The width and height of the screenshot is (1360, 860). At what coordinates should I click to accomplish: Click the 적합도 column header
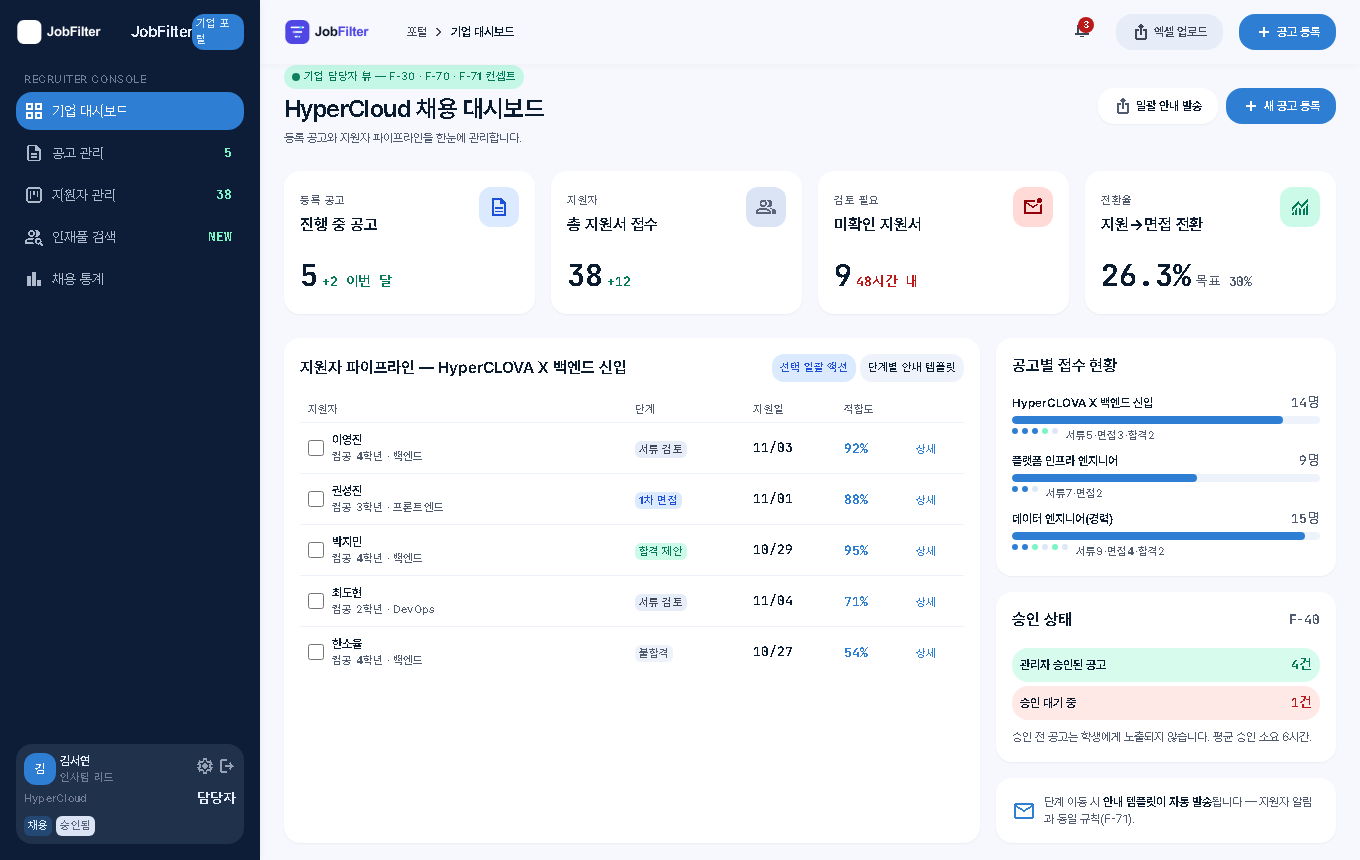coord(858,409)
